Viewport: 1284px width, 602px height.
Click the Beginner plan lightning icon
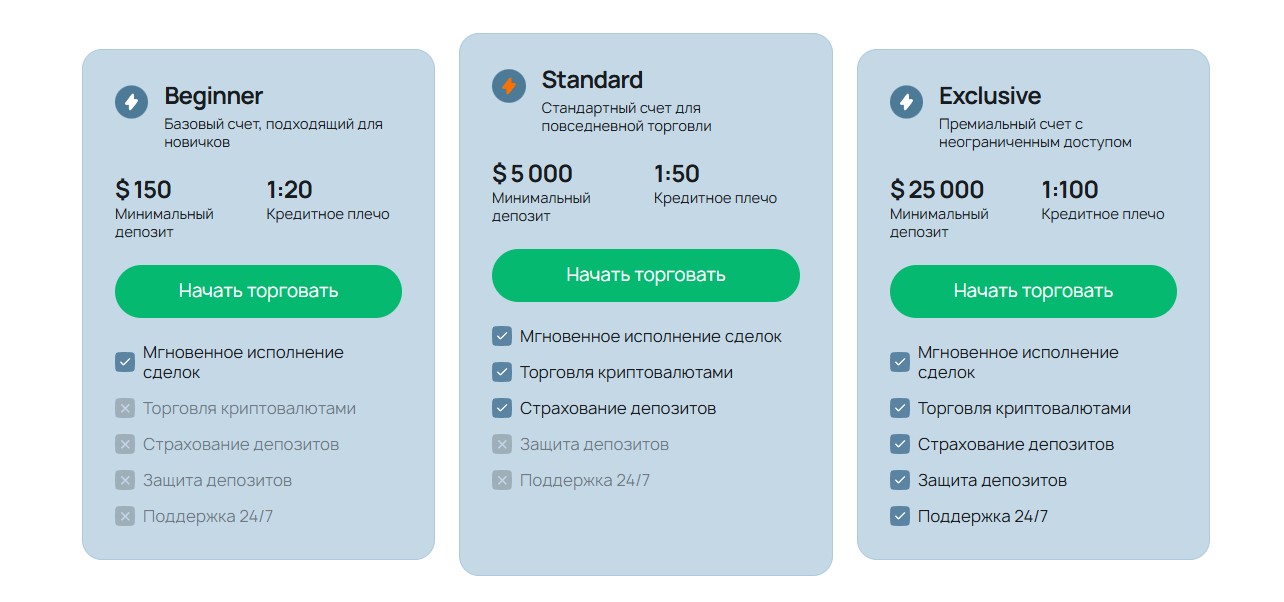coord(131,102)
